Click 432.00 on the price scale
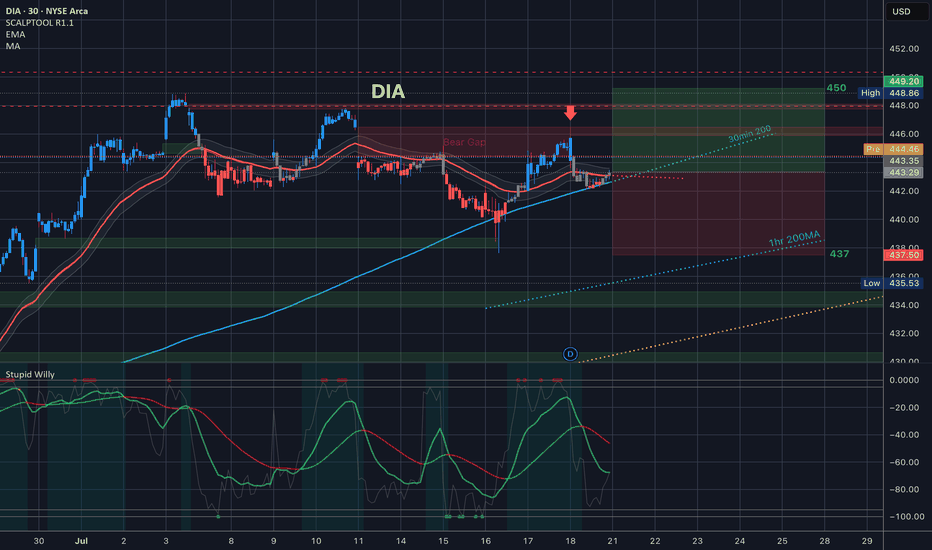Image resolution: width=932 pixels, height=550 pixels. click(904, 334)
